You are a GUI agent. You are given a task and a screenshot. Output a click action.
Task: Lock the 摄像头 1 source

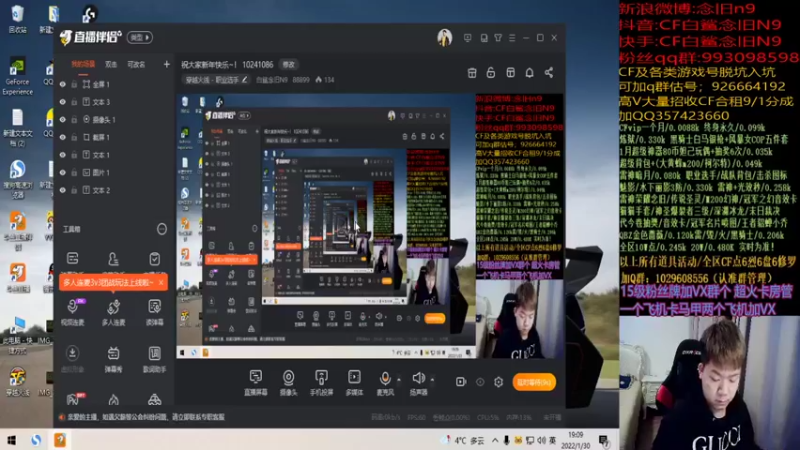[74, 119]
